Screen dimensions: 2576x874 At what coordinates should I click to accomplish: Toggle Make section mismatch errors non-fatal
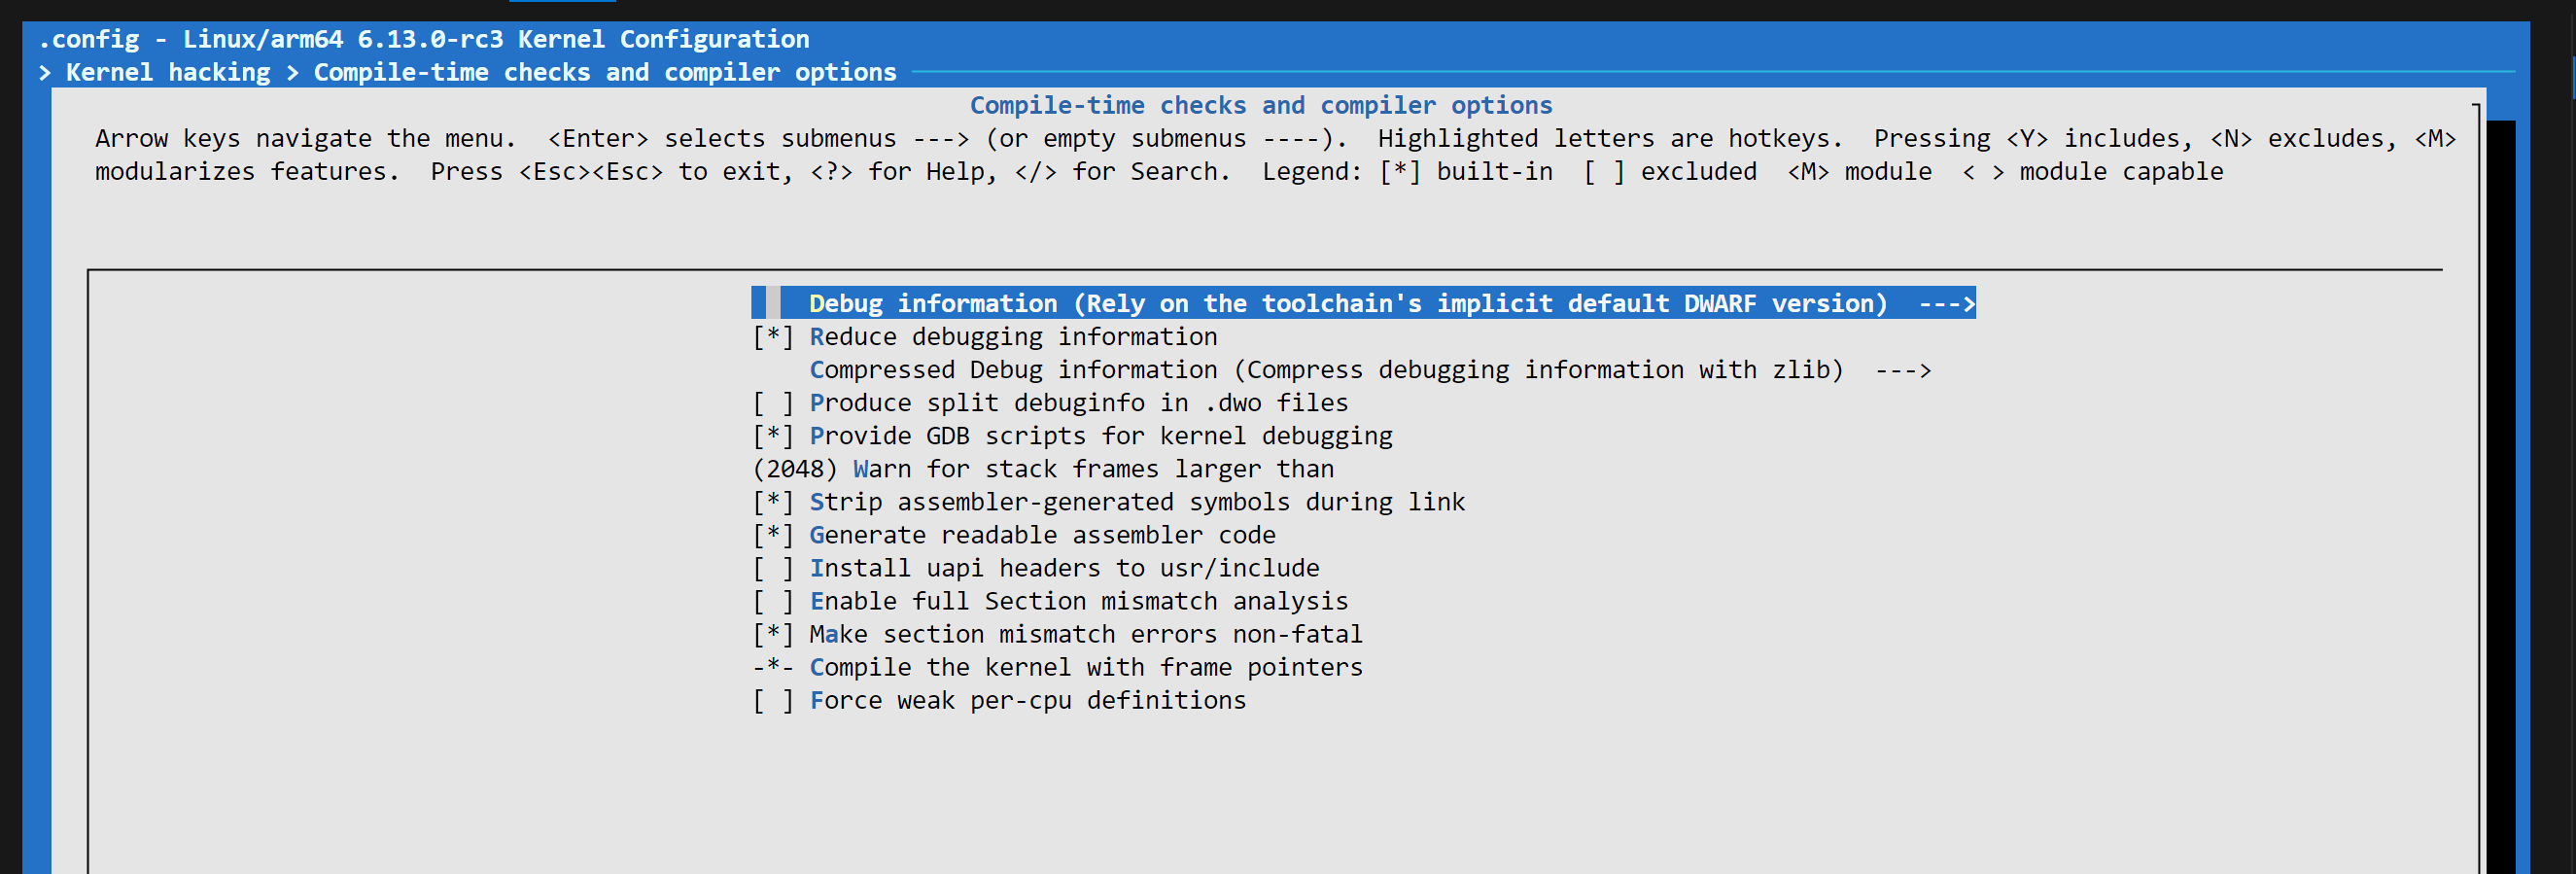click(772, 634)
